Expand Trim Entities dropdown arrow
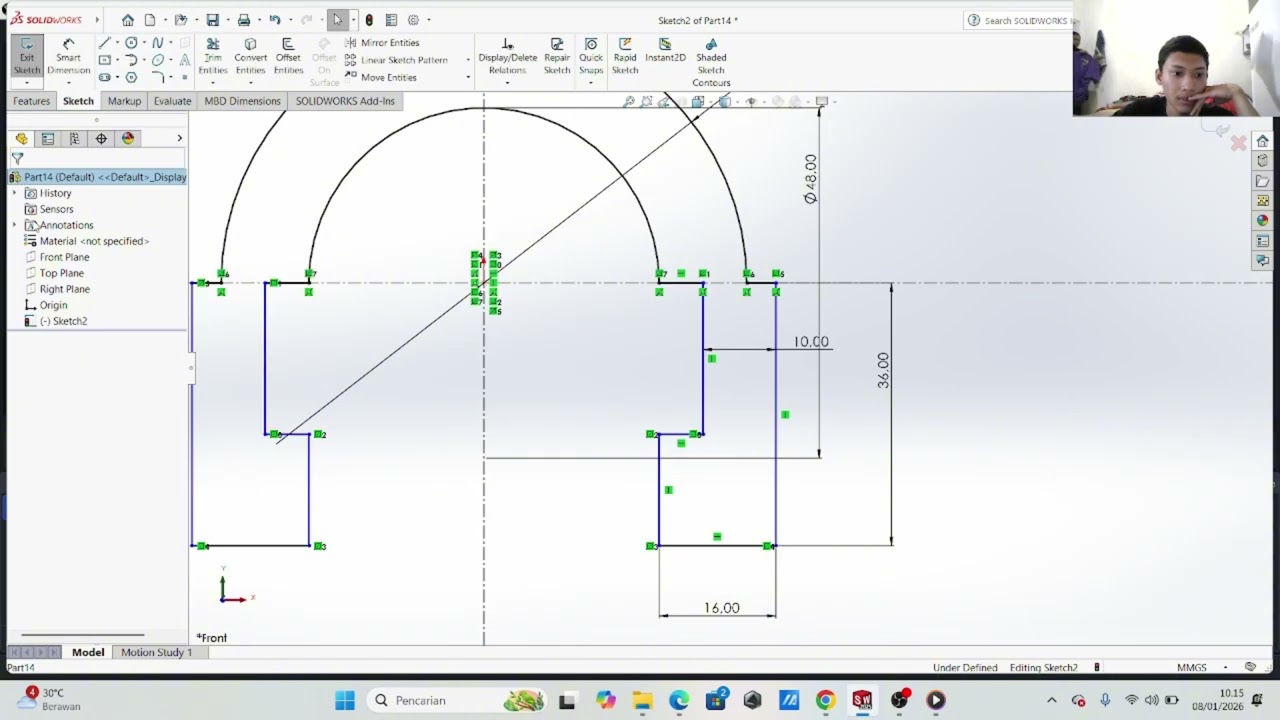 tap(213, 83)
